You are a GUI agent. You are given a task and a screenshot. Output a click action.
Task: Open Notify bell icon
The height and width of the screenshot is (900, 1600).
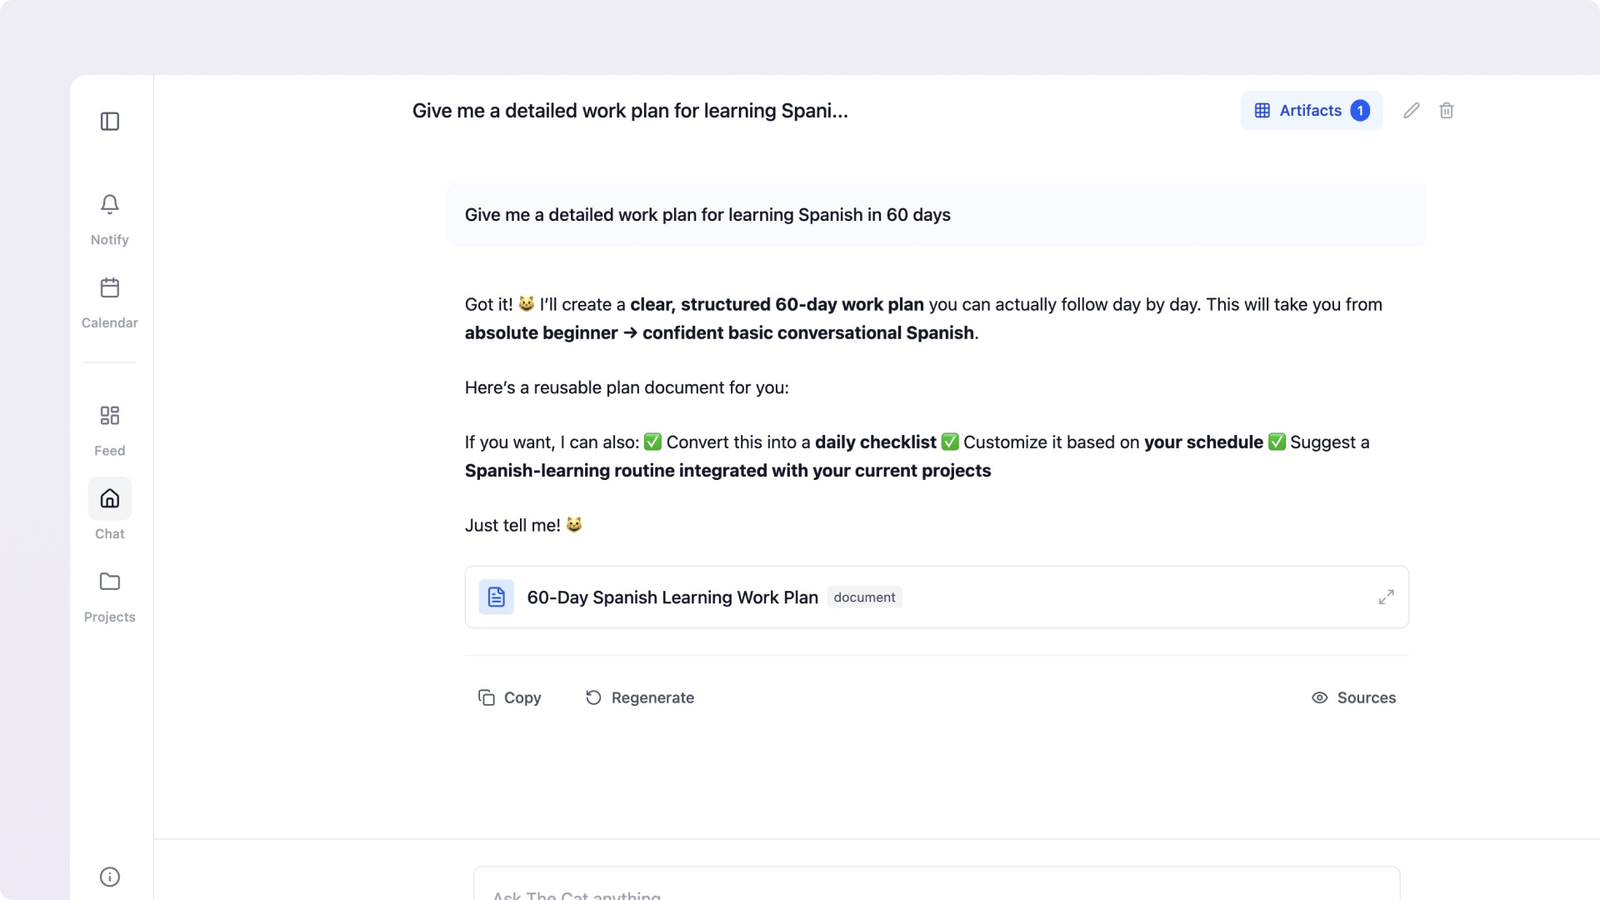pyautogui.click(x=110, y=205)
